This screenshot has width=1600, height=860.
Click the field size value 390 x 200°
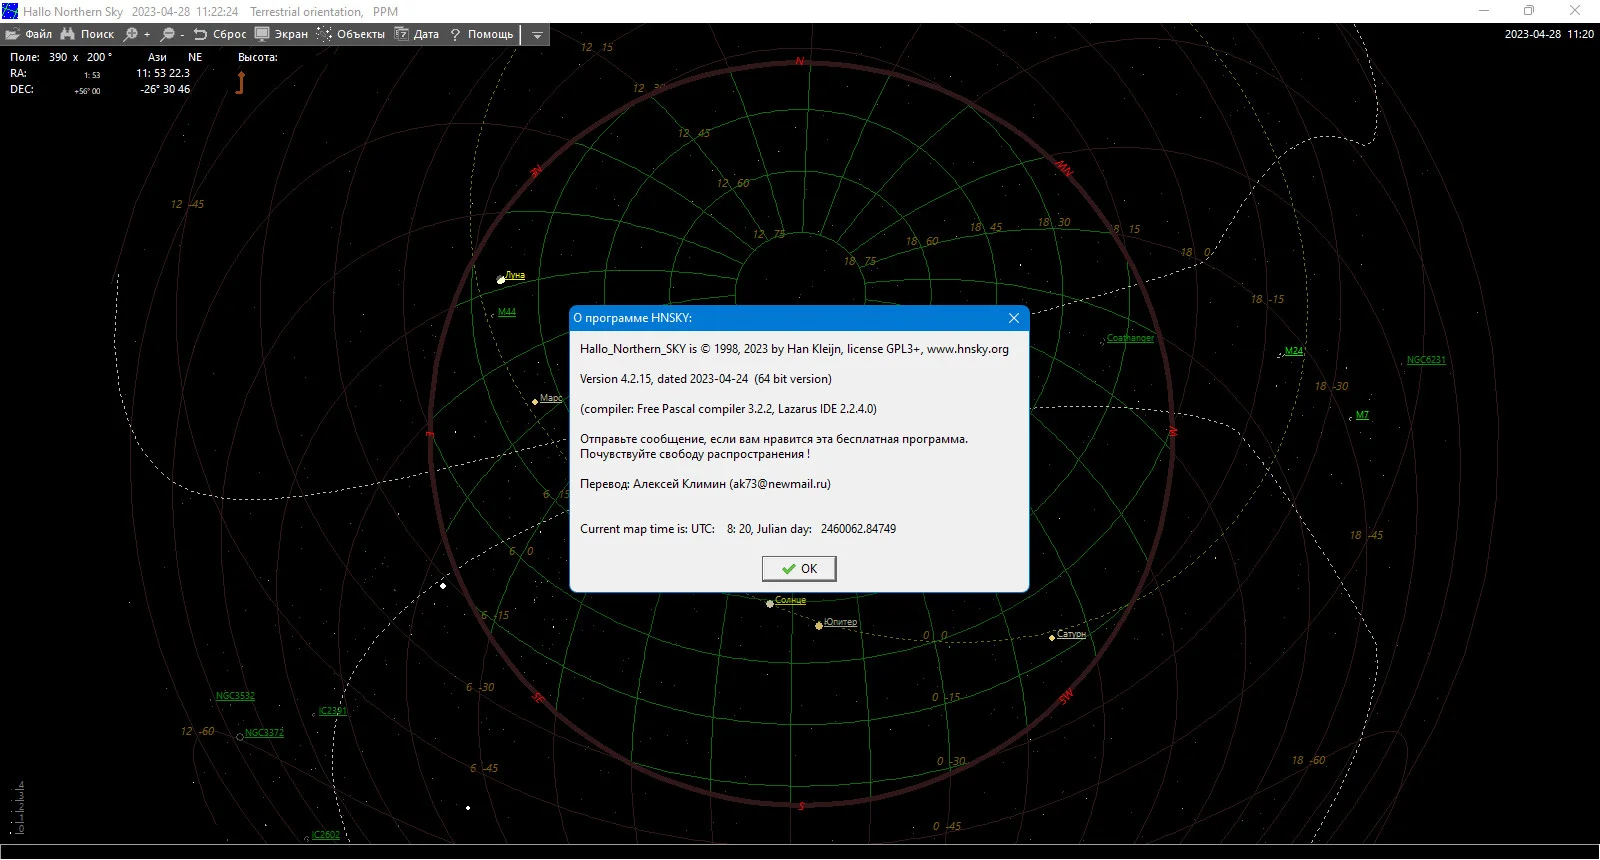pos(80,57)
